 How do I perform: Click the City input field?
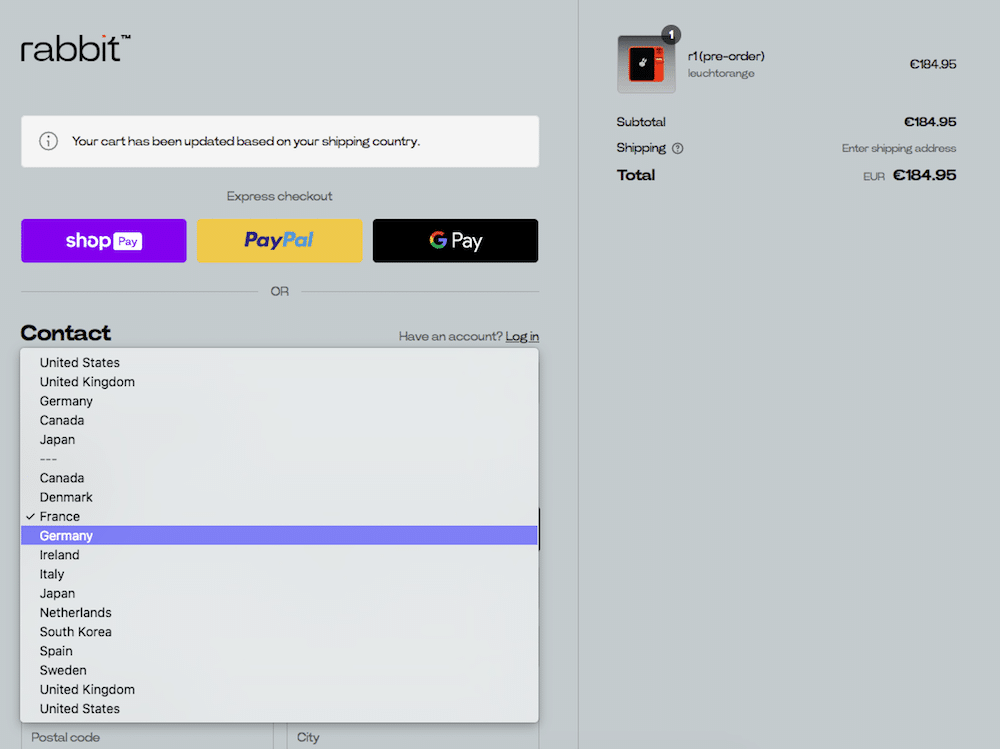click(413, 736)
